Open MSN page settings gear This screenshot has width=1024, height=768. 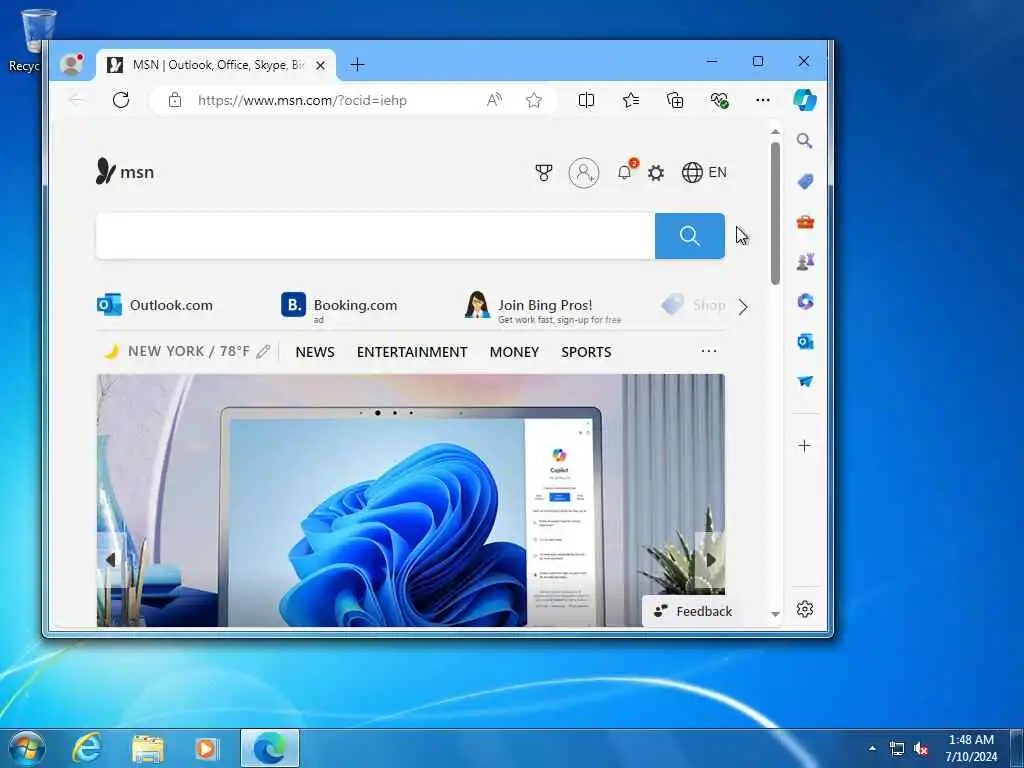click(x=656, y=172)
